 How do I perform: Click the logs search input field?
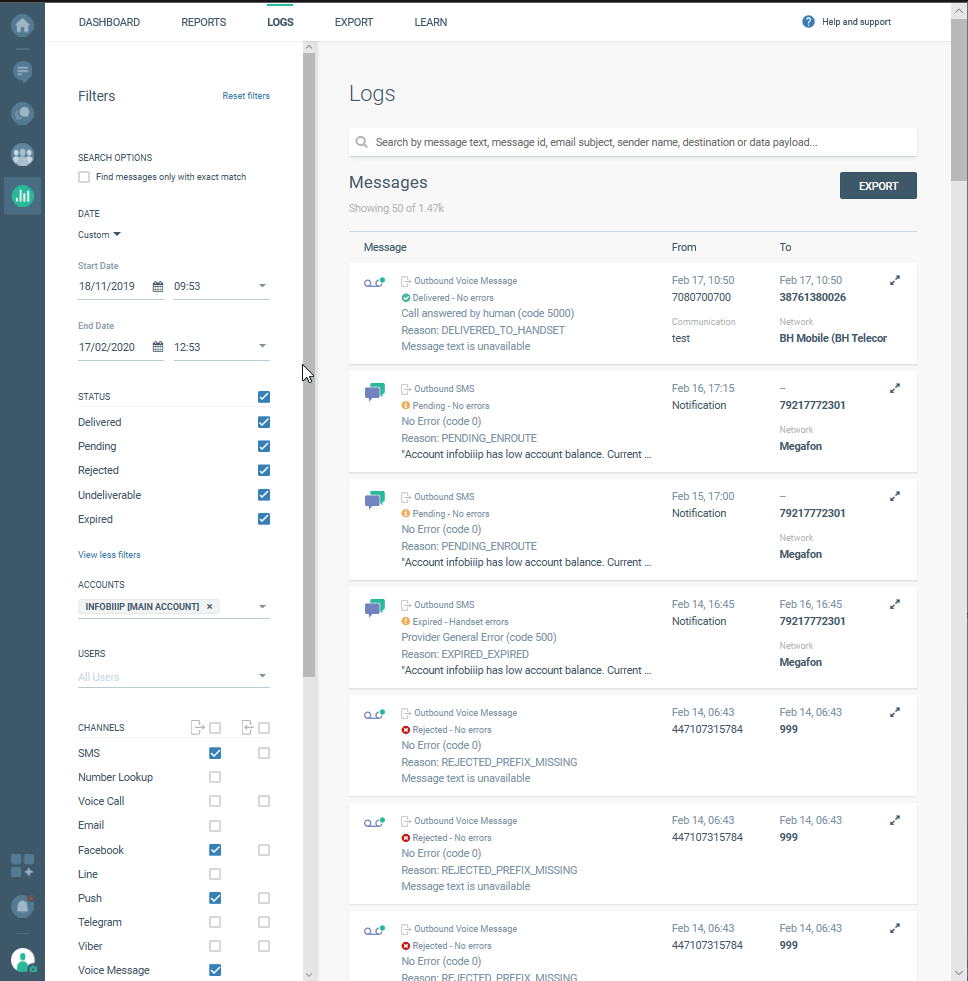640,142
